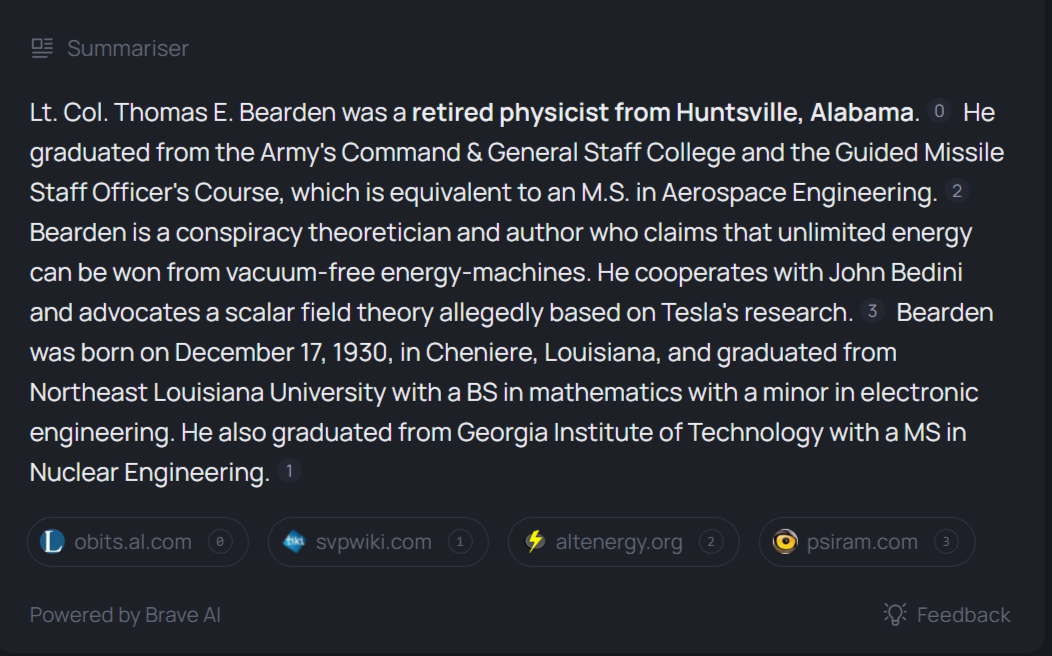Click the svpwiki.com favicon

click(294, 541)
